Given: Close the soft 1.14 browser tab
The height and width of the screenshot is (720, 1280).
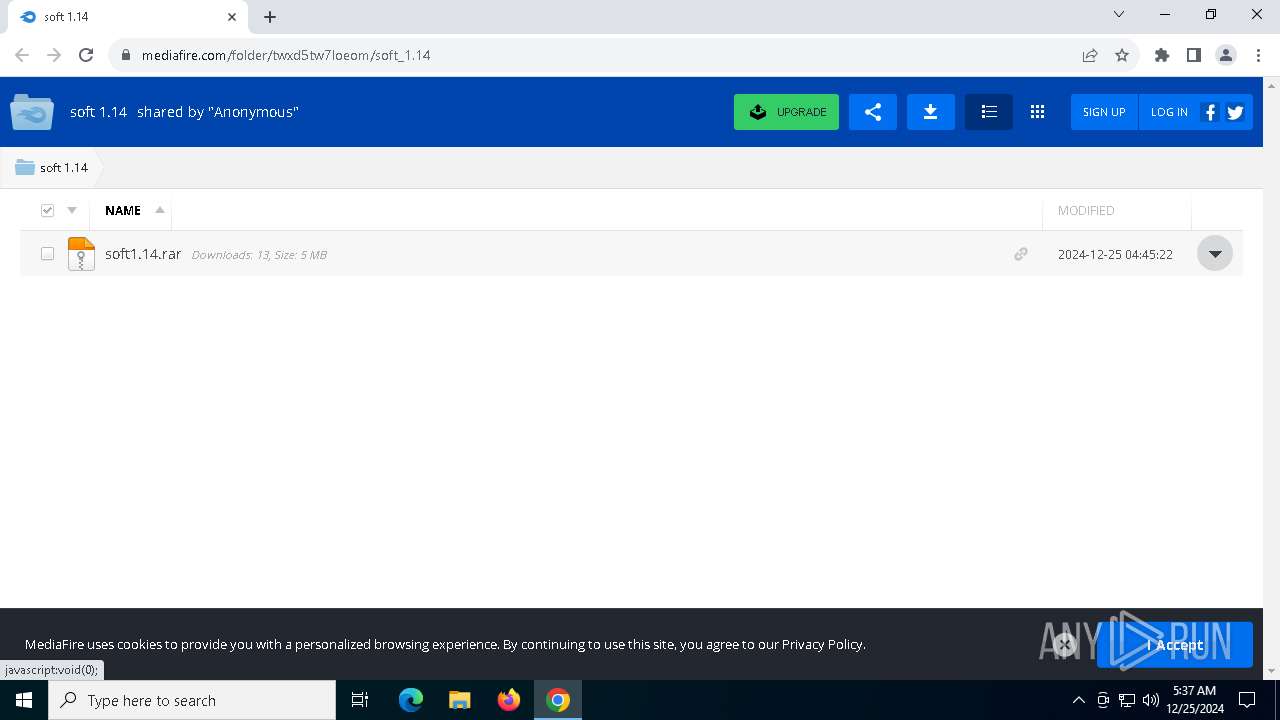Looking at the screenshot, I should tap(231, 17).
